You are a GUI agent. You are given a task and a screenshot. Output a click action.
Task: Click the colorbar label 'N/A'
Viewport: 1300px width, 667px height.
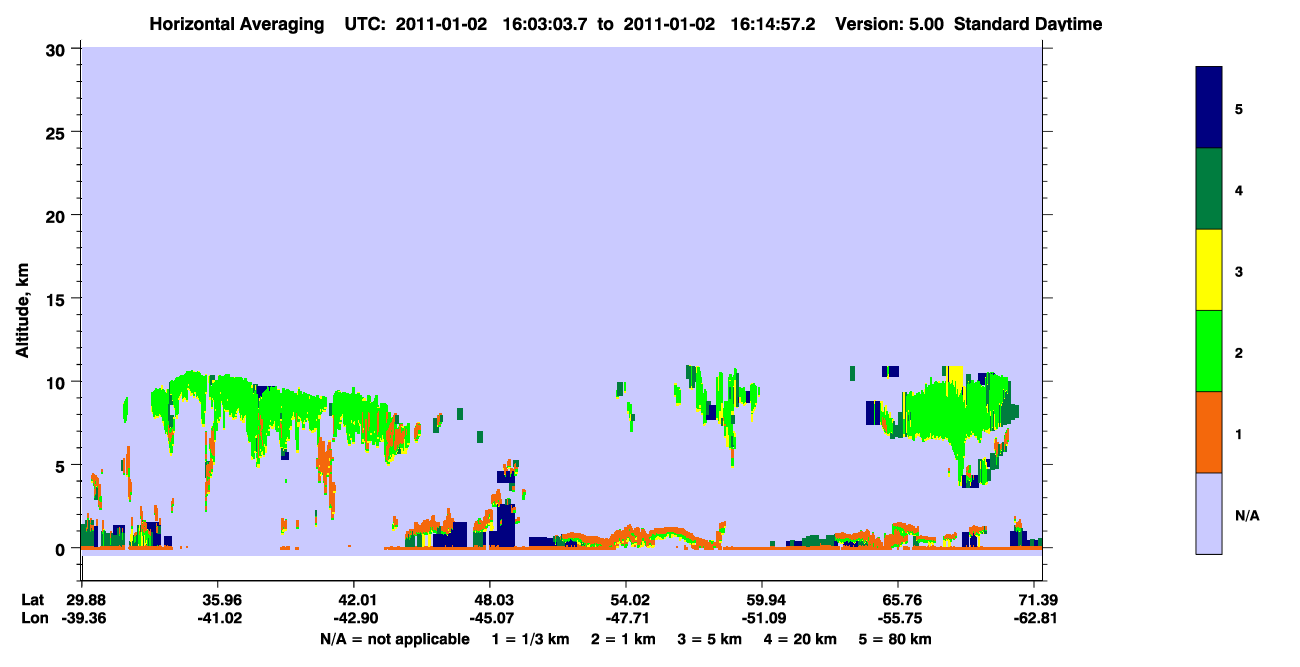coord(1247,515)
